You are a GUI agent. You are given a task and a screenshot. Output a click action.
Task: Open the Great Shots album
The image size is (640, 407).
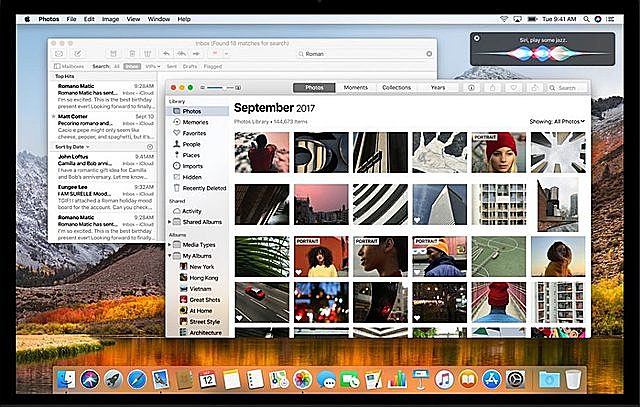[200, 300]
